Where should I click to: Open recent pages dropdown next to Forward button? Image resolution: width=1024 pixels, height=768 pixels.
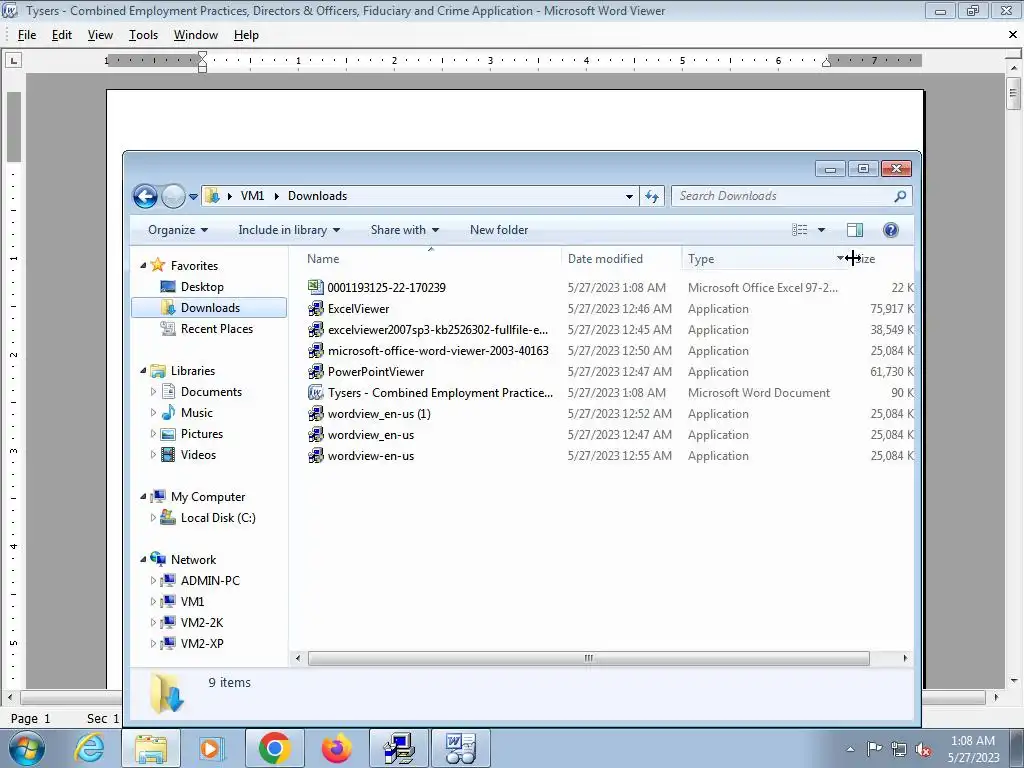pos(193,196)
